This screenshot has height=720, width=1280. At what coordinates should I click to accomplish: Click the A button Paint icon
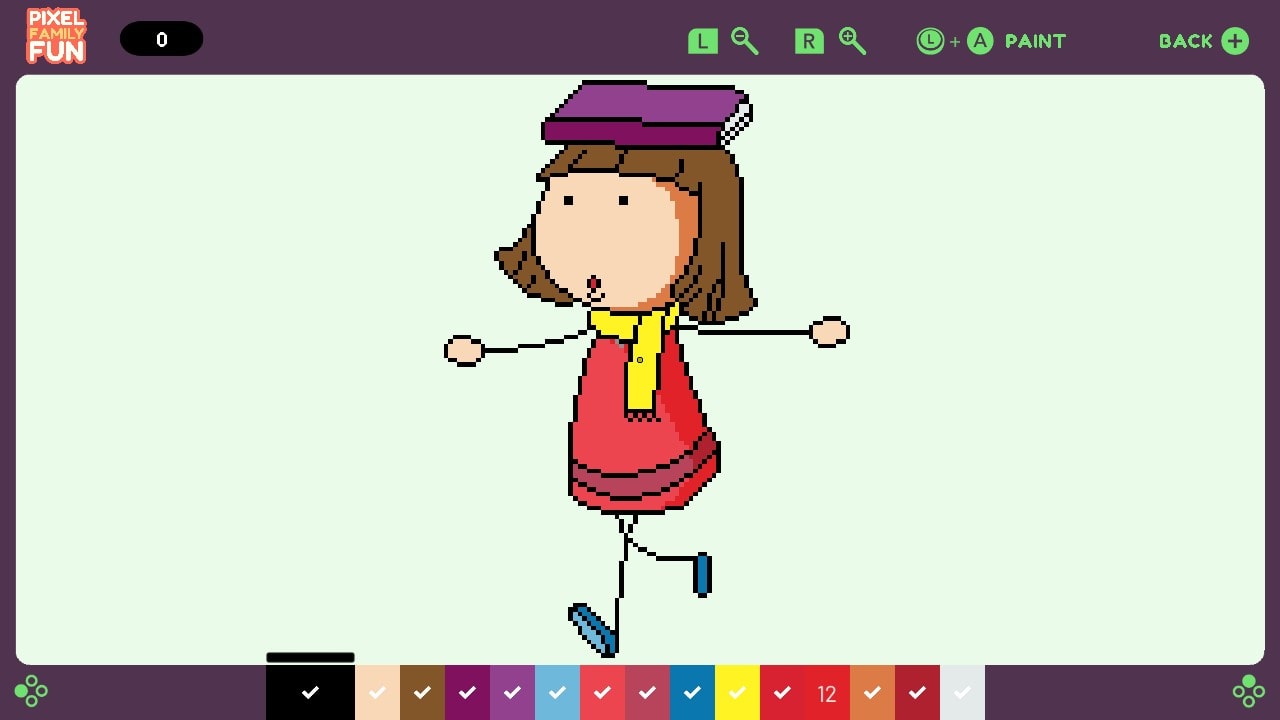pyautogui.click(x=980, y=41)
